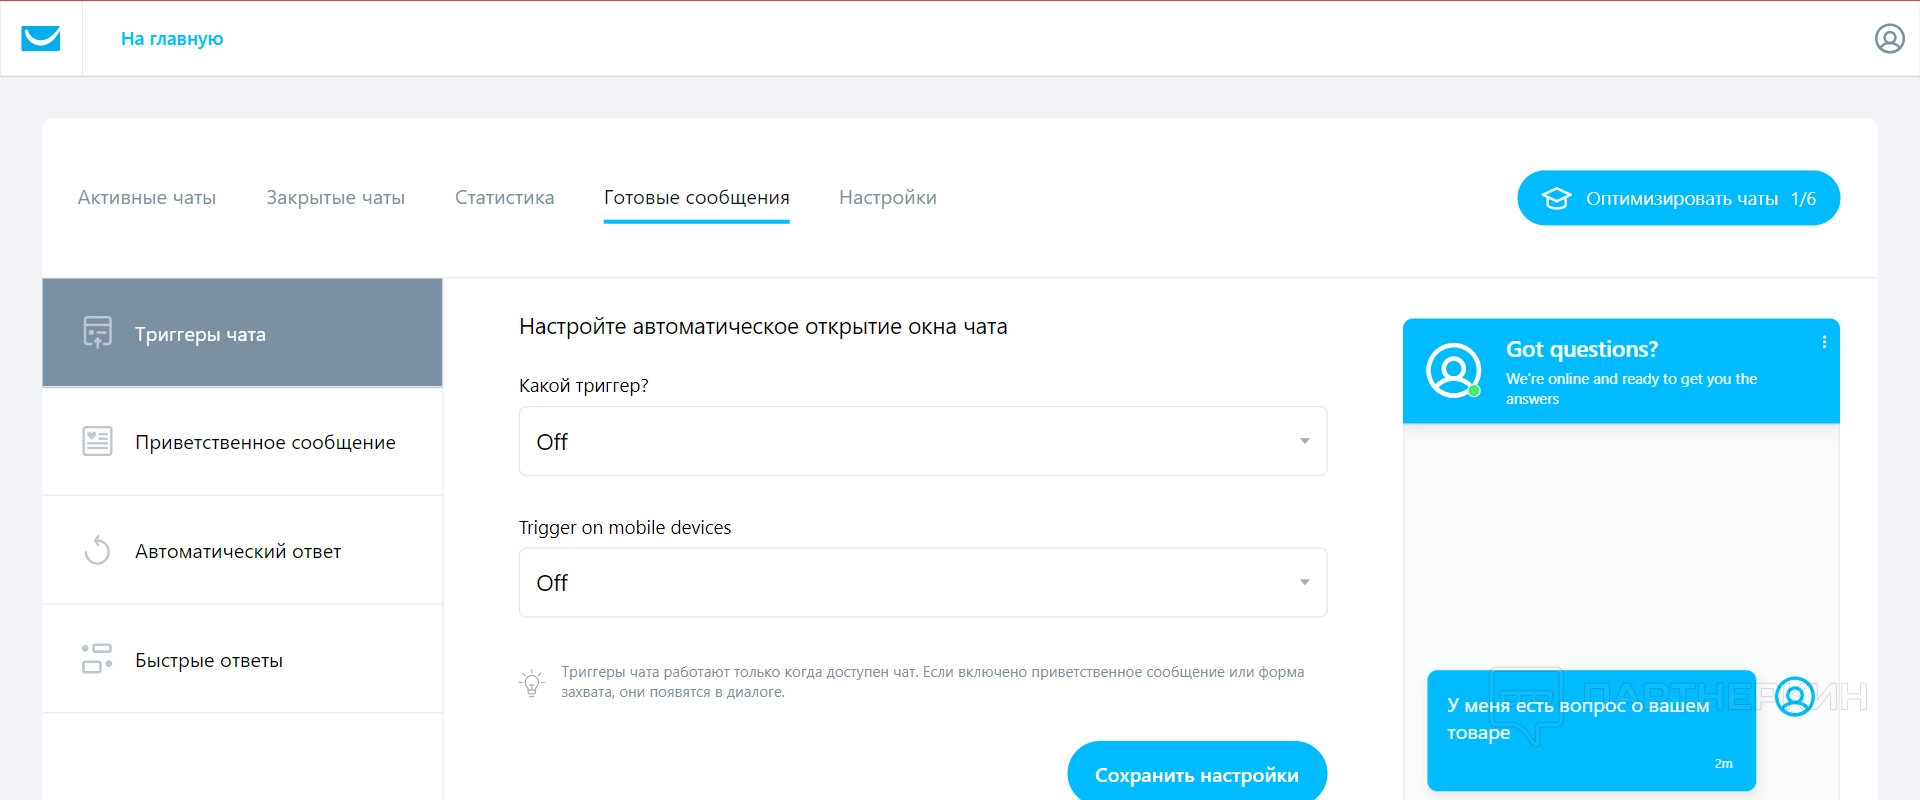This screenshot has width=1920, height=800.
Task: Click the 'Сохранить настройки' button
Action: click(1196, 774)
